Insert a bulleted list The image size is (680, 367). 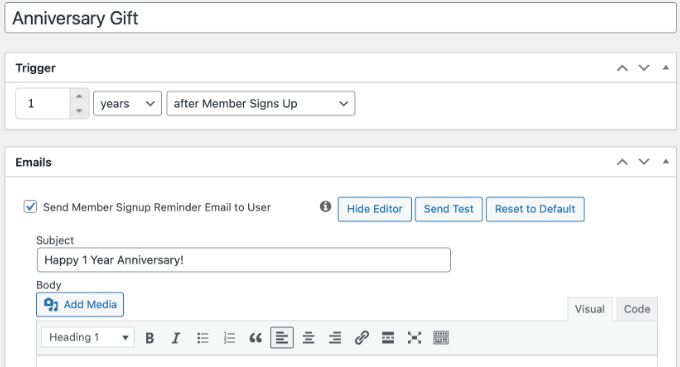(x=203, y=338)
